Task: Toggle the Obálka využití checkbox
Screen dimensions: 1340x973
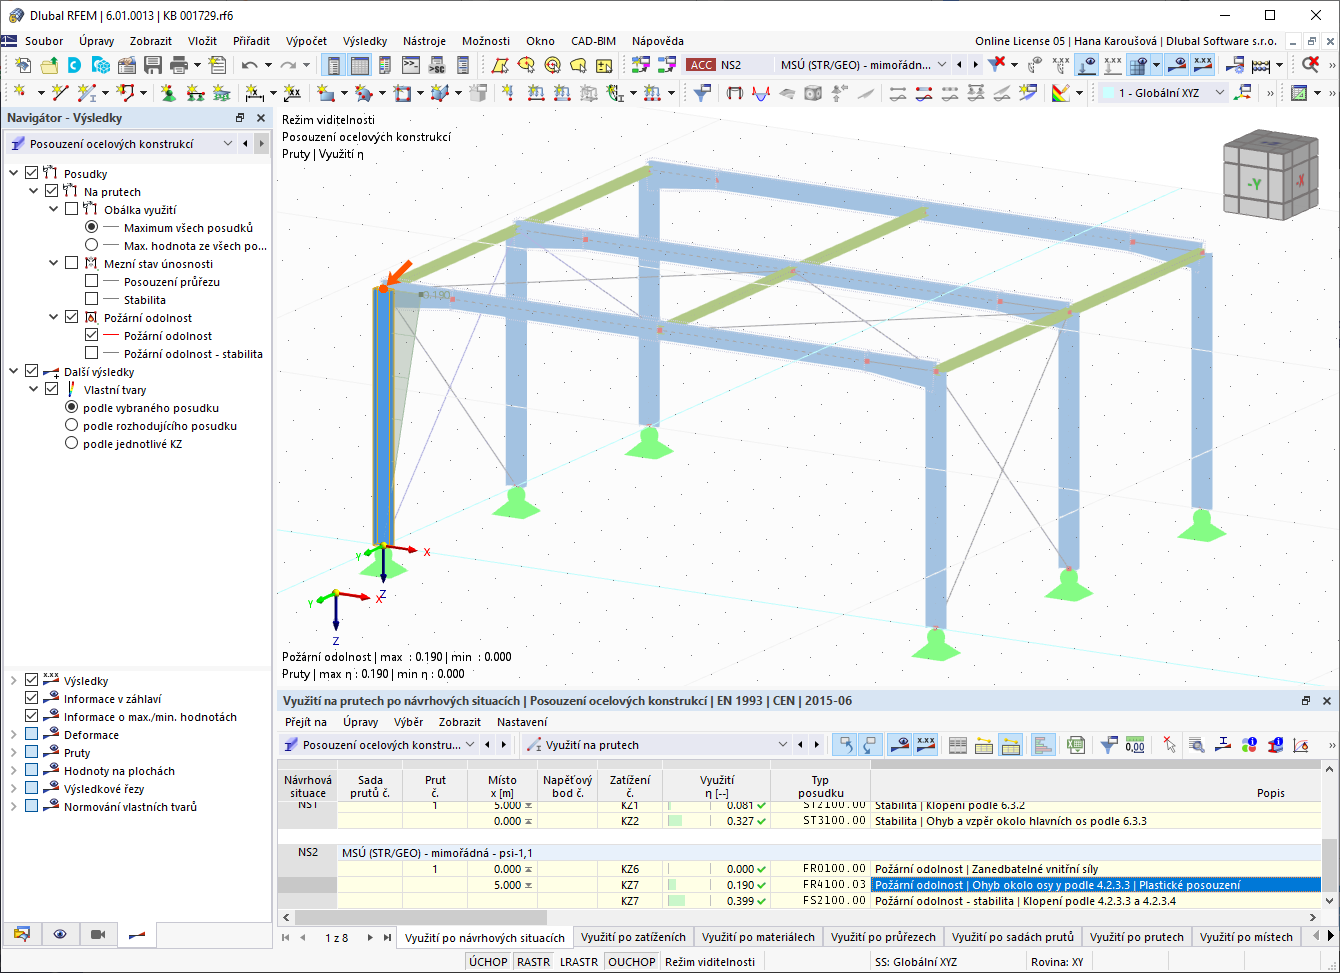Action: (x=71, y=209)
